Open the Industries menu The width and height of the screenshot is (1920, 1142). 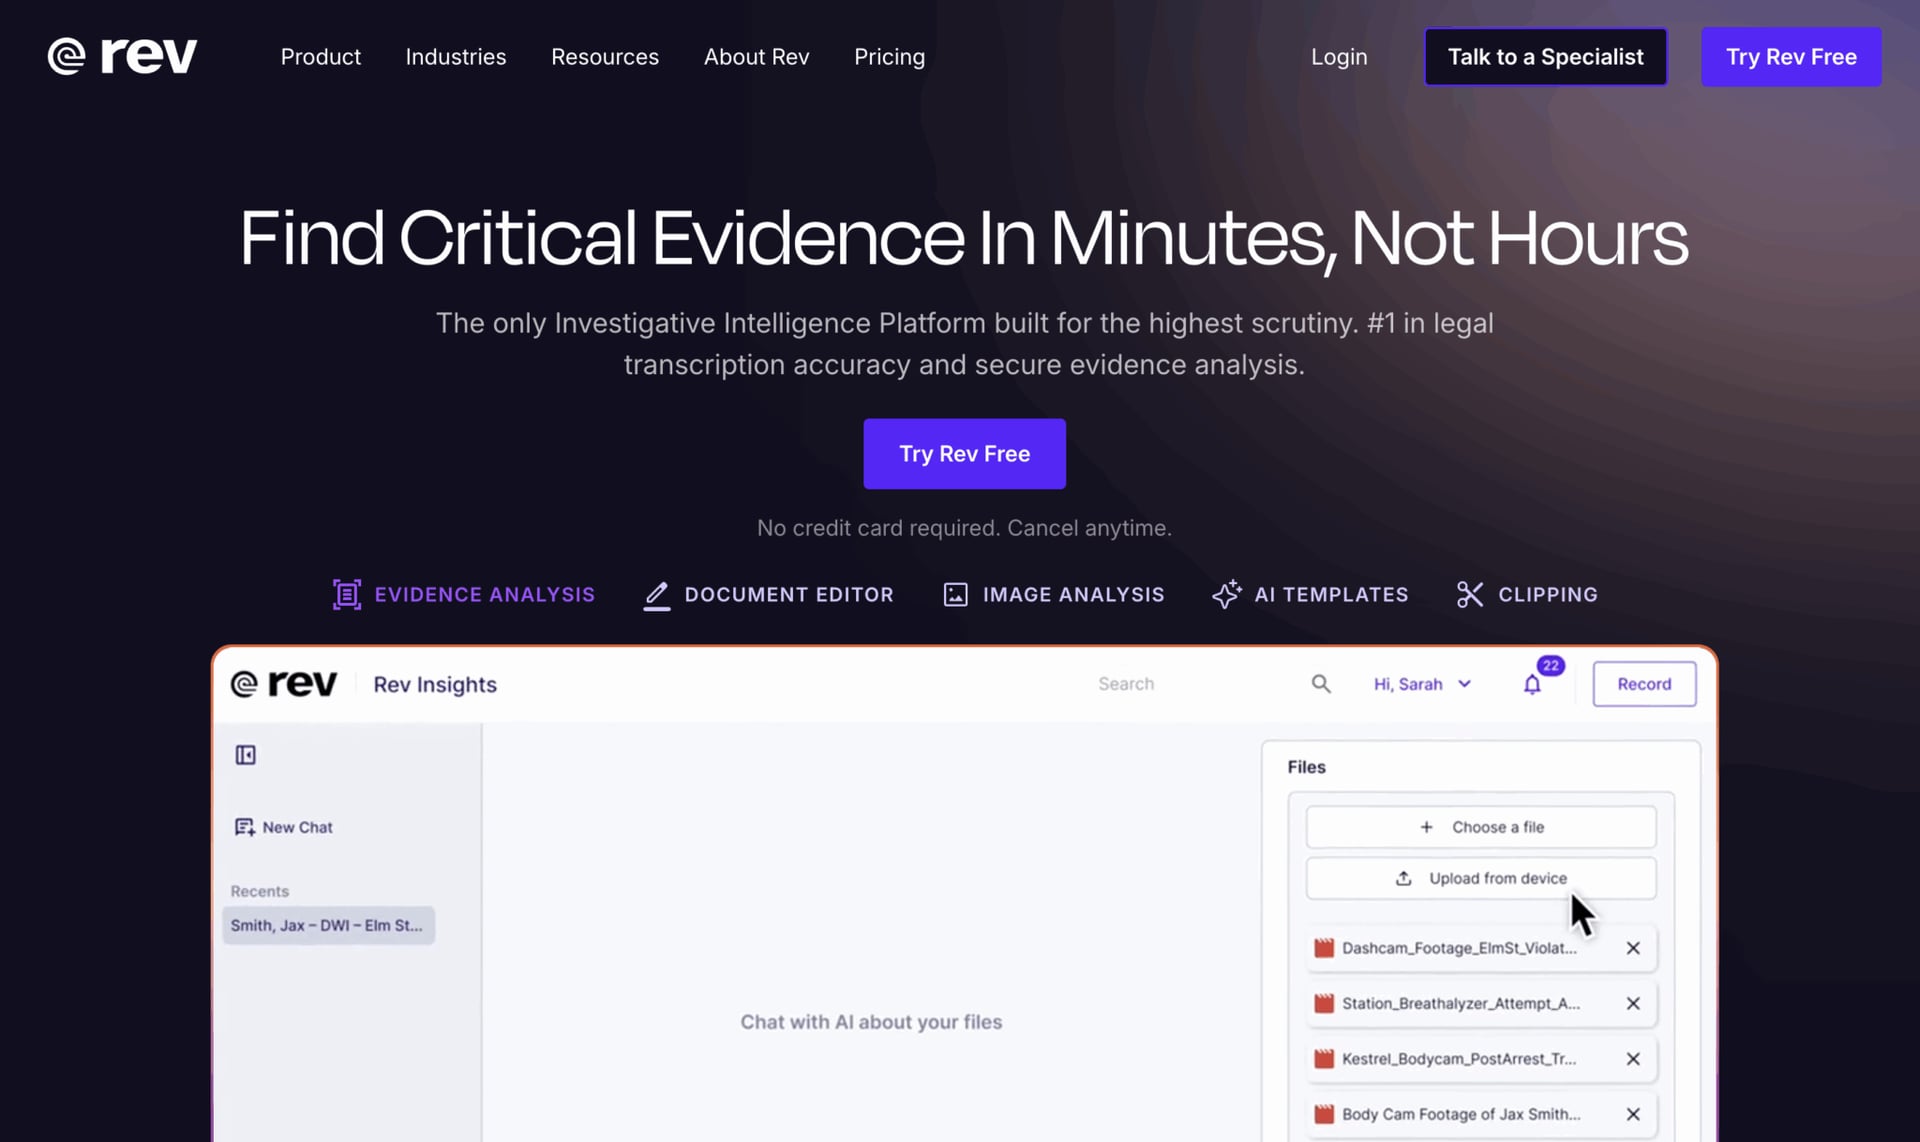[x=456, y=57]
